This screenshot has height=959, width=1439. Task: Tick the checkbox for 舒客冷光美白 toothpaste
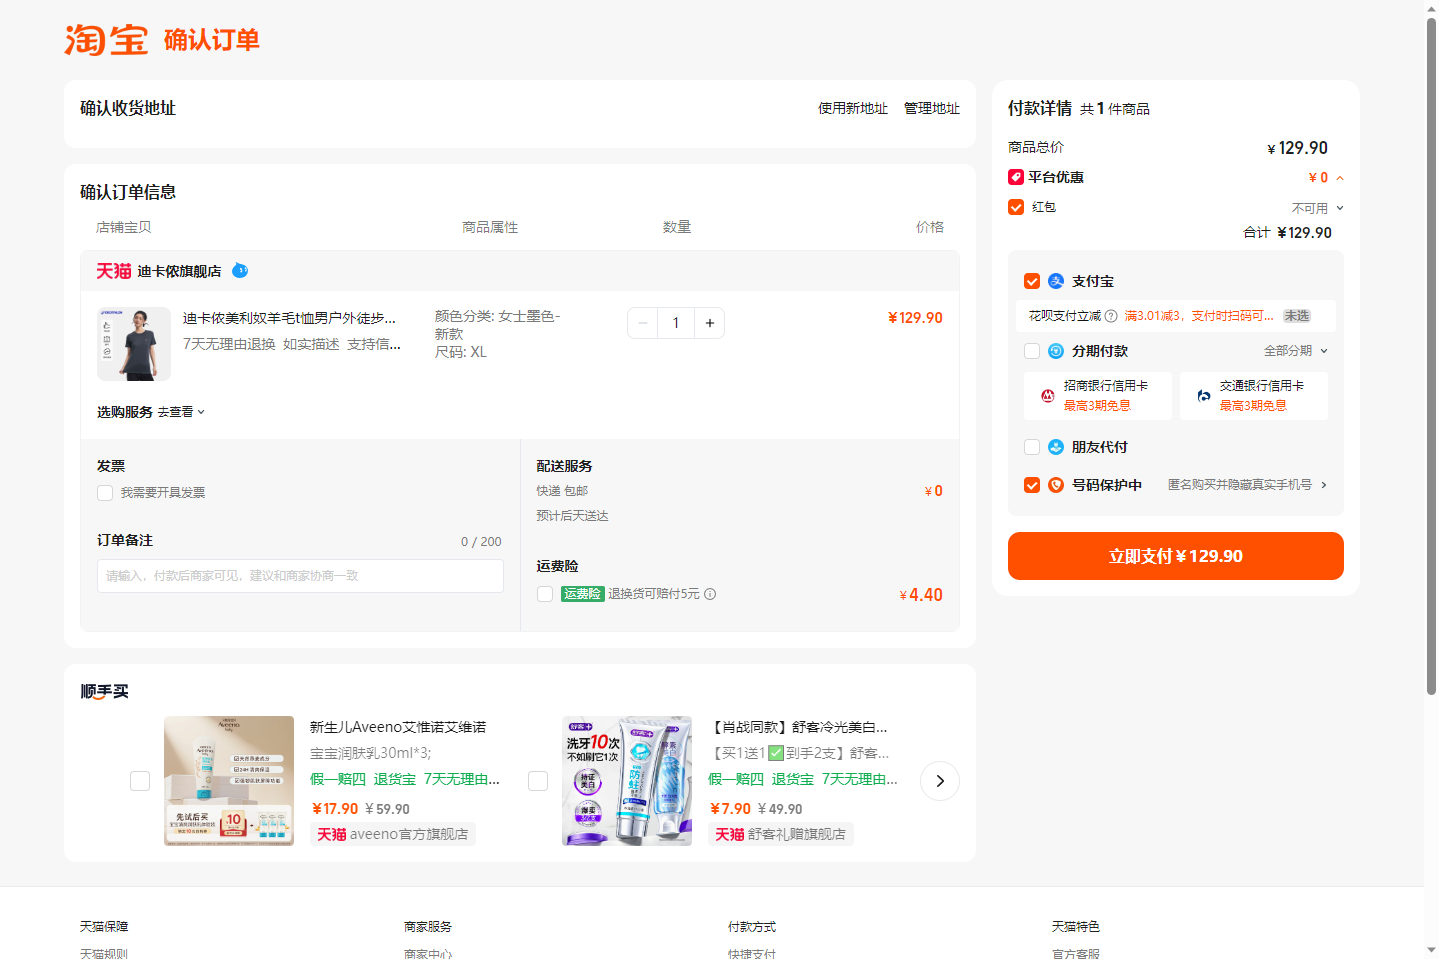click(538, 781)
